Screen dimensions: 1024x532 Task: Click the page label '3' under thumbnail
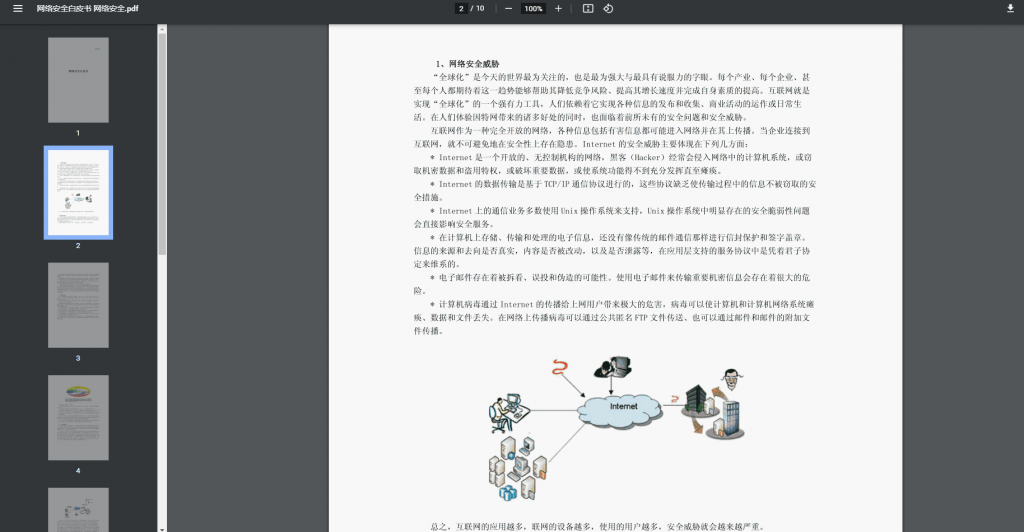point(78,358)
